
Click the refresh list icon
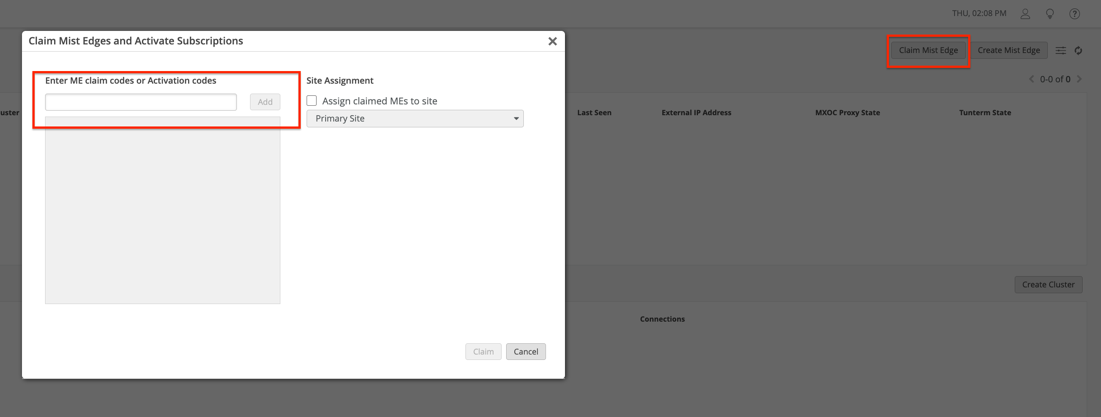[1079, 50]
